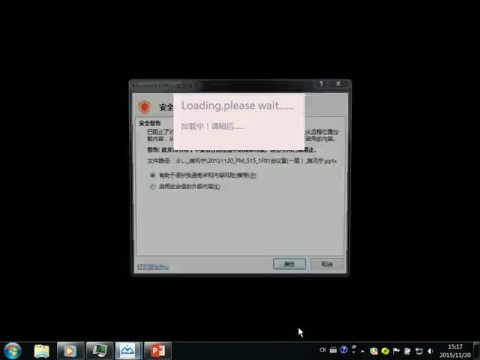Image resolution: width=480 pixels, height=360 pixels.
Task: Click the cancel button in the security dialog
Action: [x=327, y=264]
